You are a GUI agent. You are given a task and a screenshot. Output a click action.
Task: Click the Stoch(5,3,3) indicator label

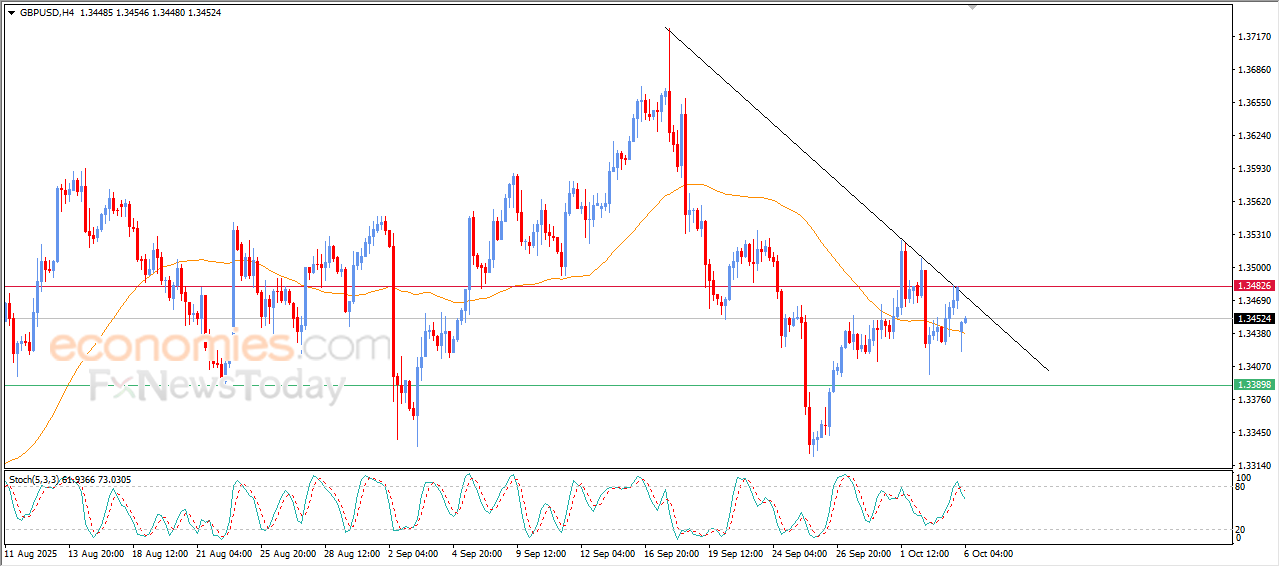[34, 480]
